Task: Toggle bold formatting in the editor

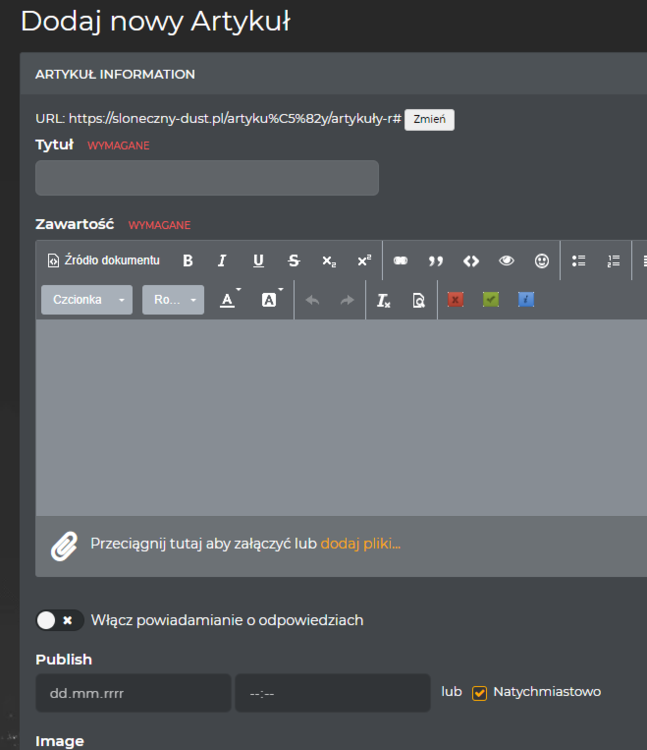Action: coord(187,261)
